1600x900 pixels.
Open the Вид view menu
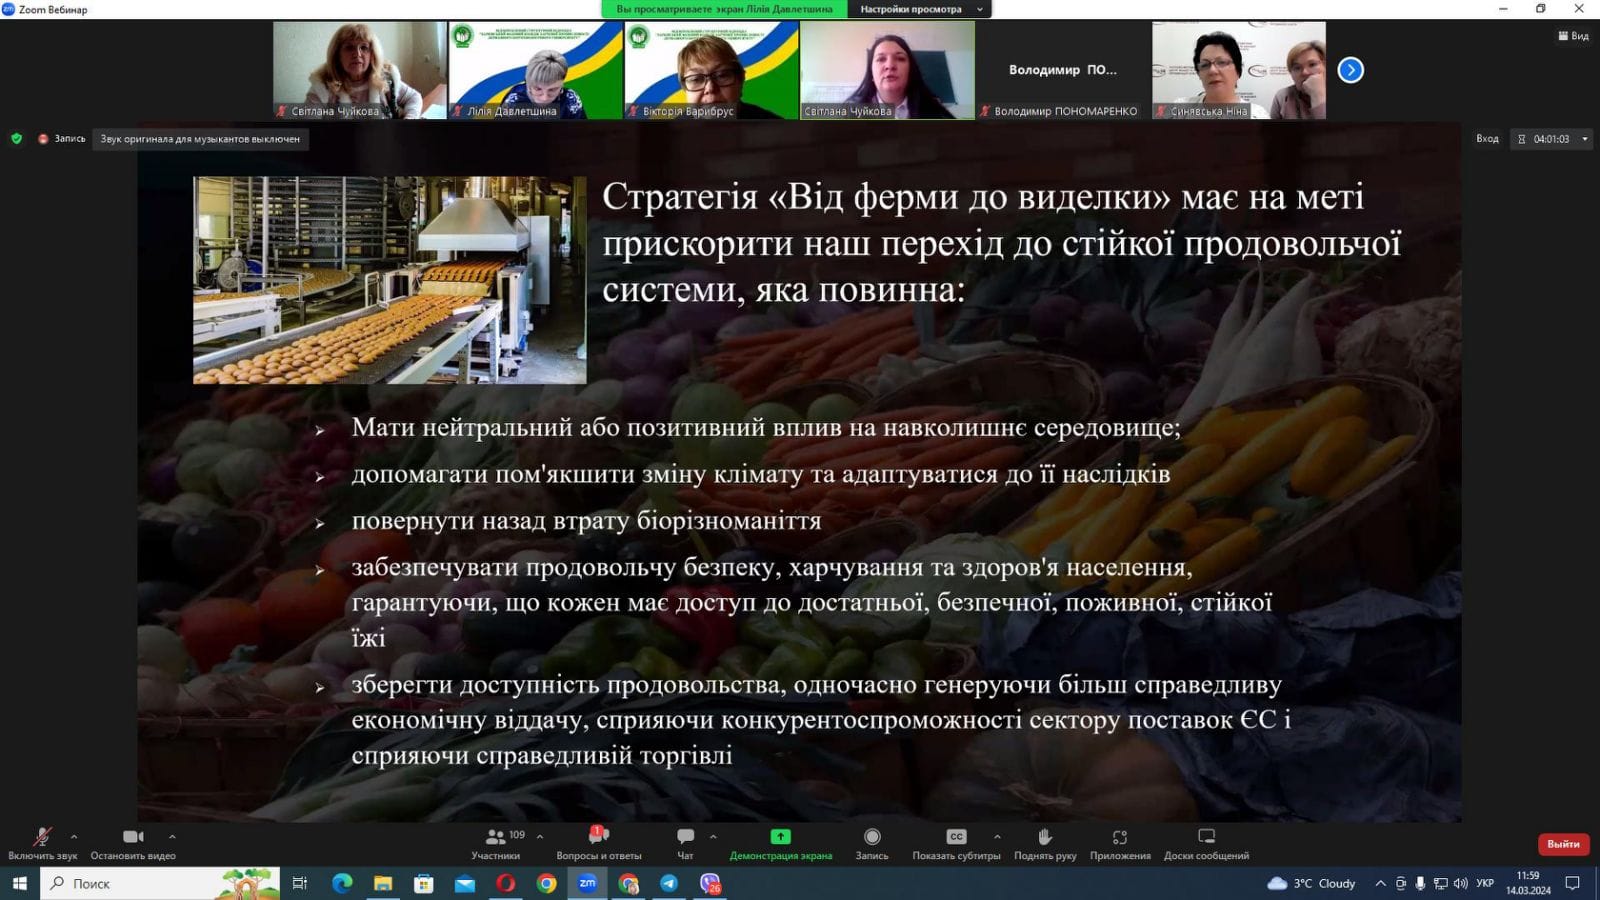click(x=1573, y=36)
